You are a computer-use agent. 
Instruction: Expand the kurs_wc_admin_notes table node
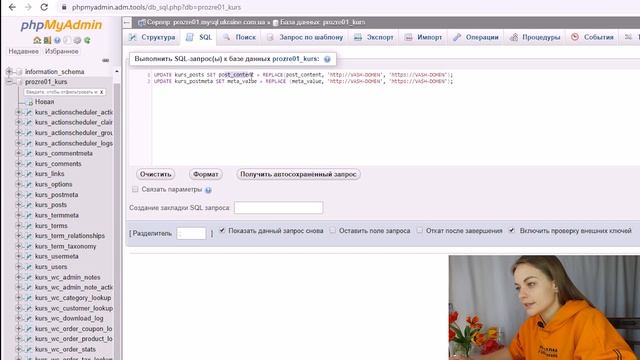click(x=18, y=277)
